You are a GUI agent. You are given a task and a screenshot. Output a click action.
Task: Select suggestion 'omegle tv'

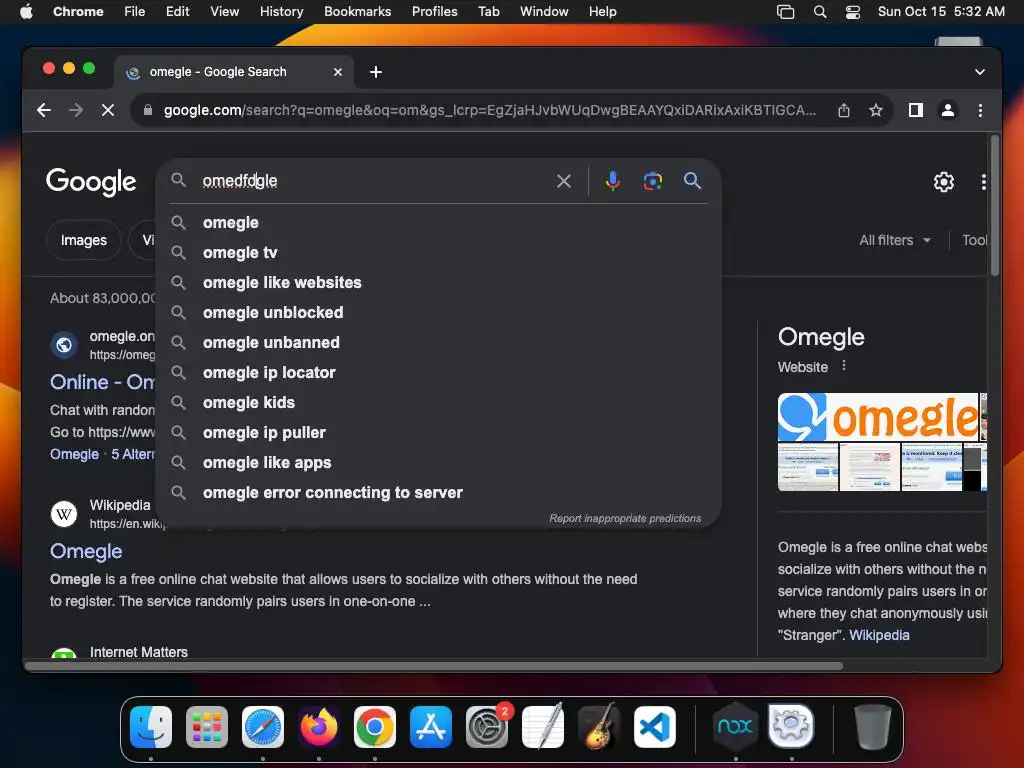pyautogui.click(x=438, y=253)
